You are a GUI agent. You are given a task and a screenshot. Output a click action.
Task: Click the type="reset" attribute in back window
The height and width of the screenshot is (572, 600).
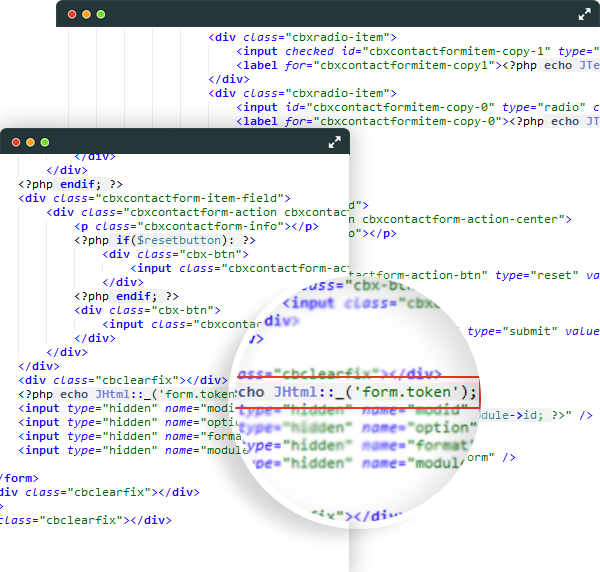pos(536,275)
